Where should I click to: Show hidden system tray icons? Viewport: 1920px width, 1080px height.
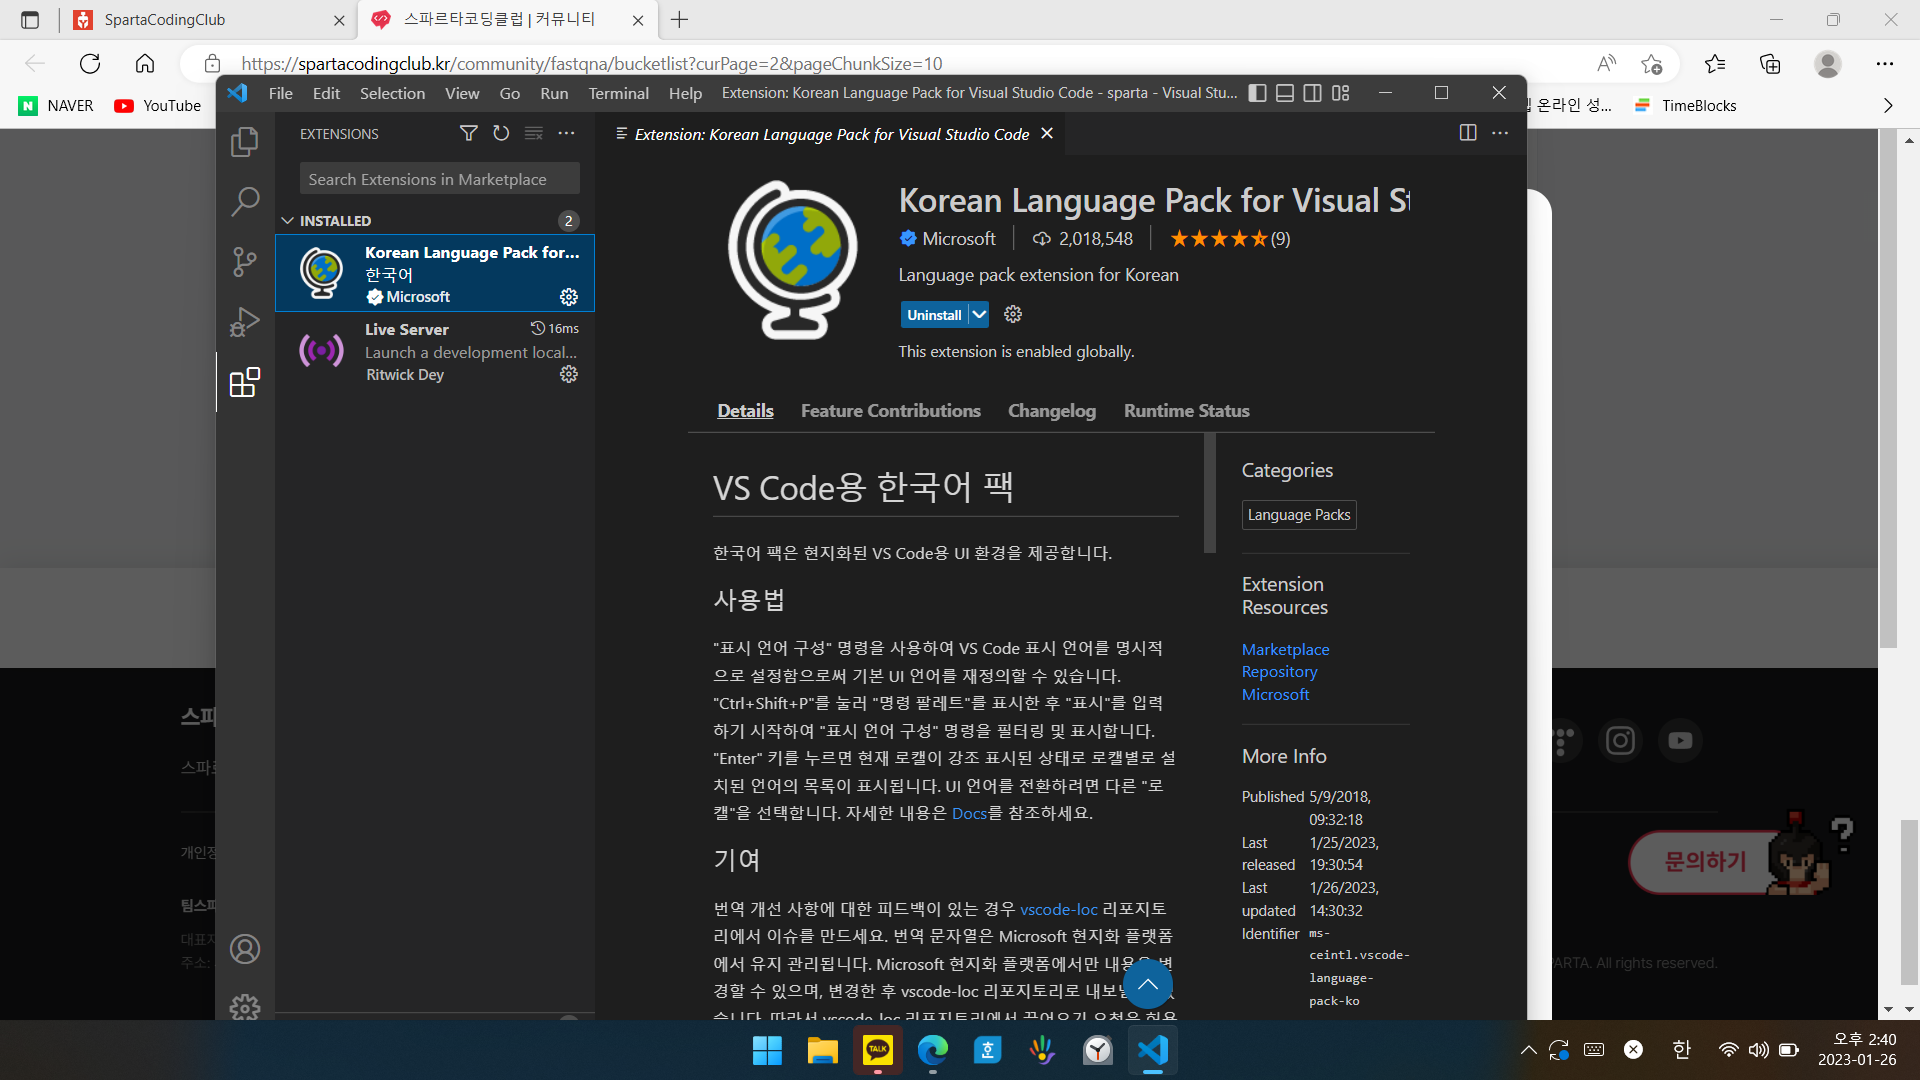point(1528,1049)
